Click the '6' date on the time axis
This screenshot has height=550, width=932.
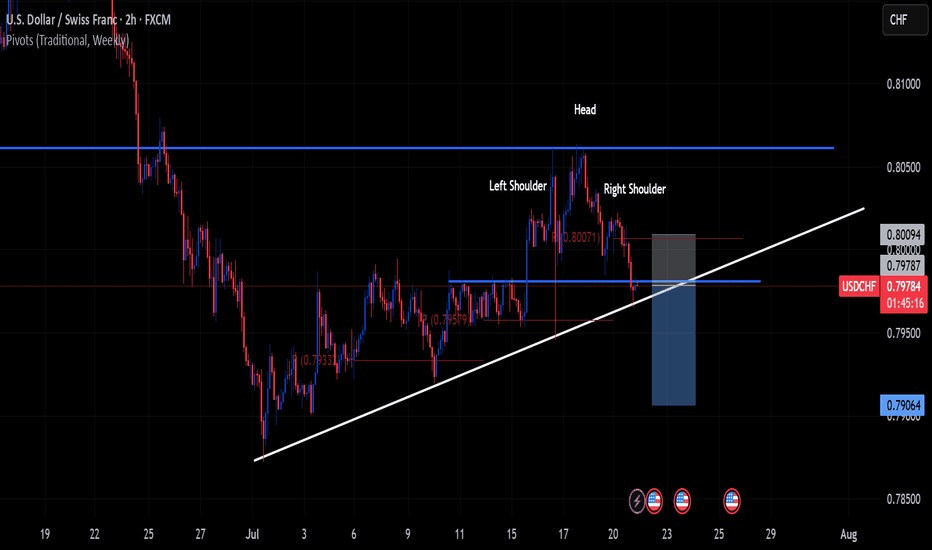click(354, 534)
